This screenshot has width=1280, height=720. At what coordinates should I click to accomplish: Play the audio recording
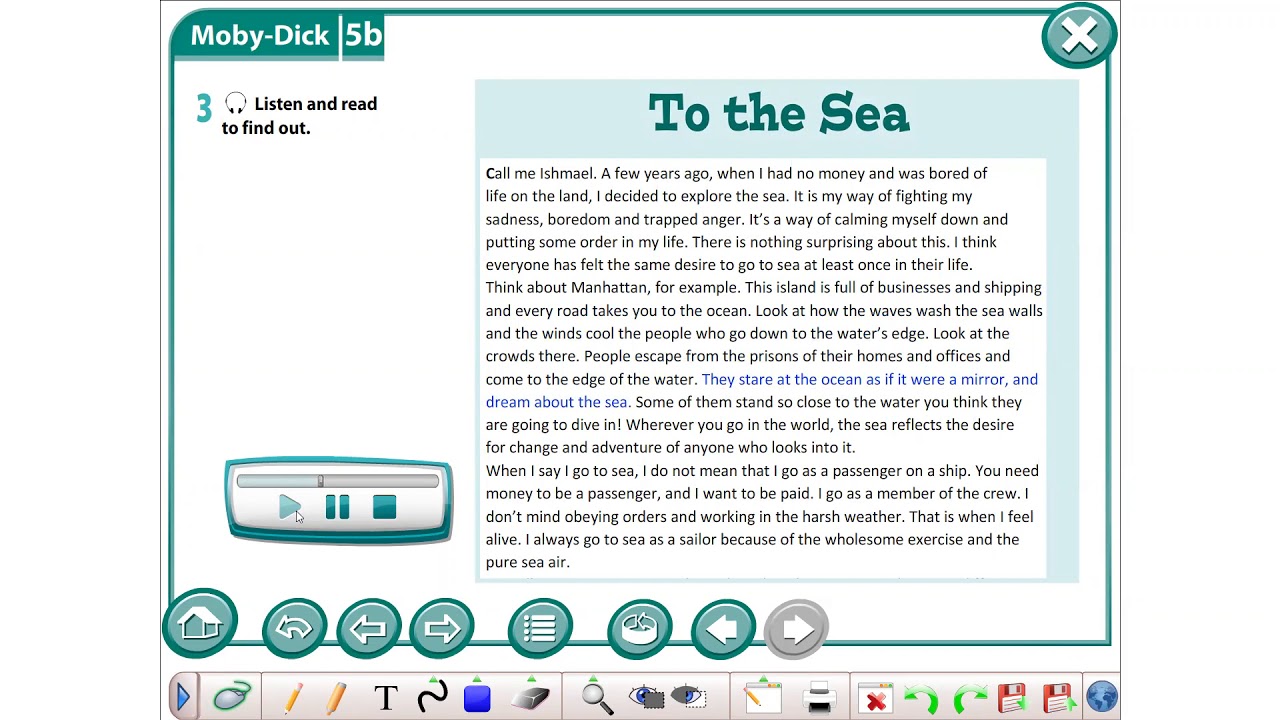pyautogui.click(x=289, y=508)
